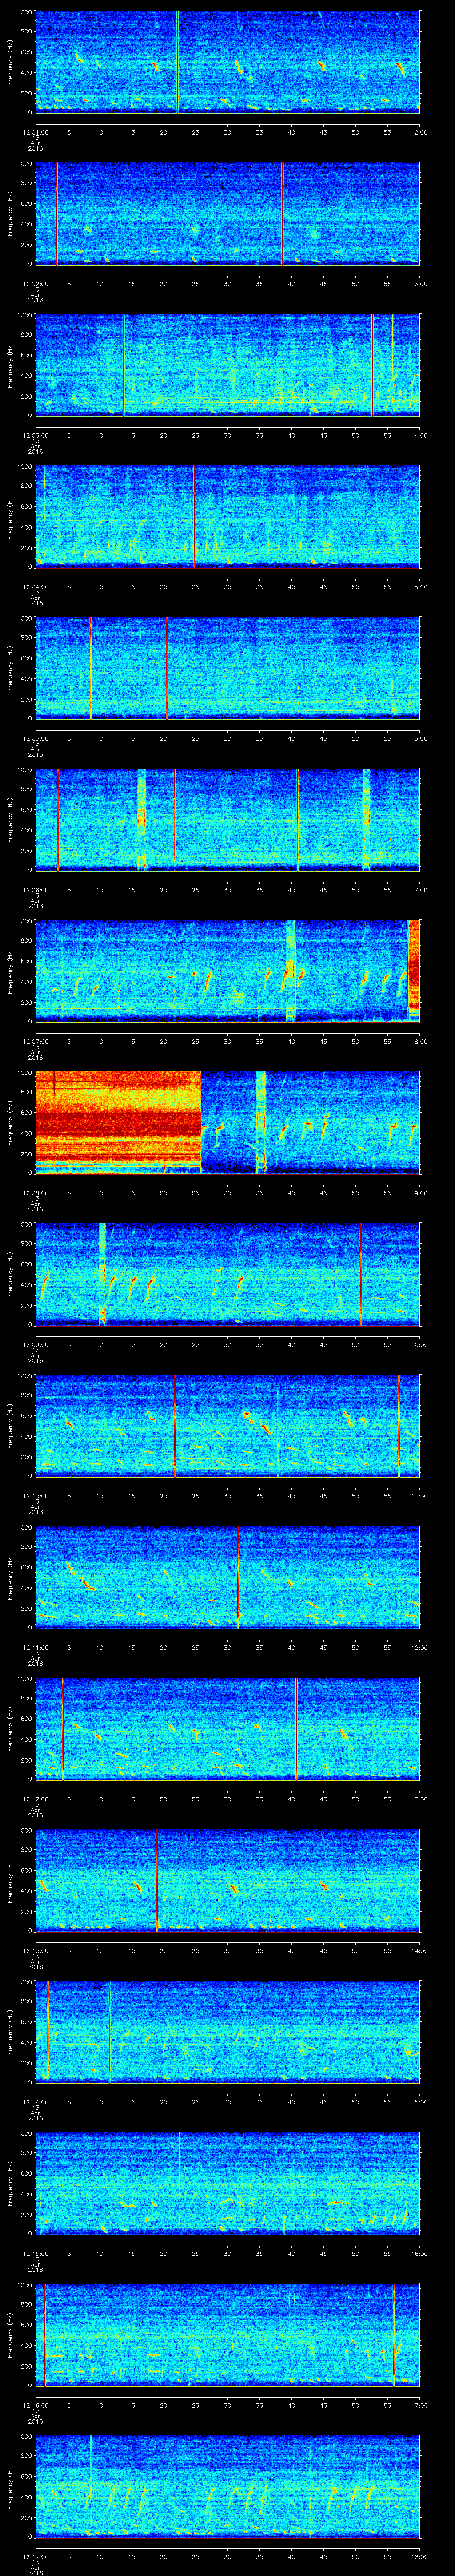Viewport: 455px width, 2576px height.
Task: Click the 12:08:00 time axis label
Action: pos(35,1193)
